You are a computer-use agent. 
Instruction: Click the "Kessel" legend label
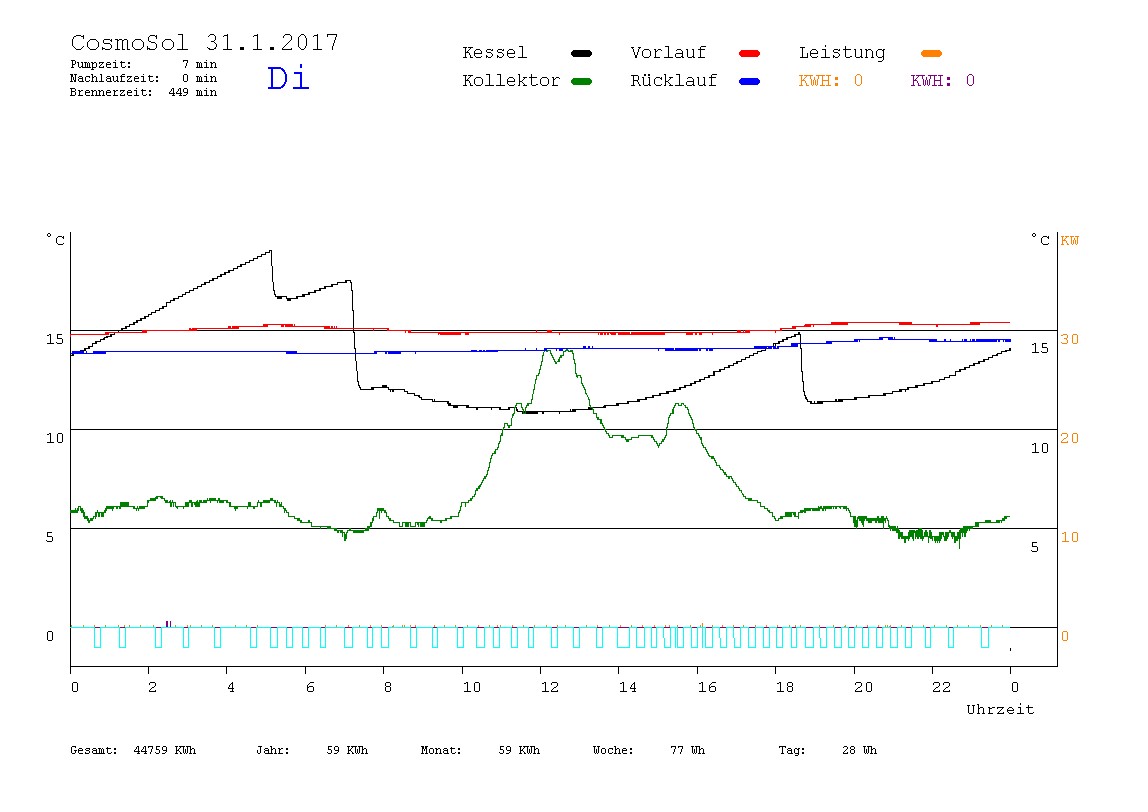494,53
